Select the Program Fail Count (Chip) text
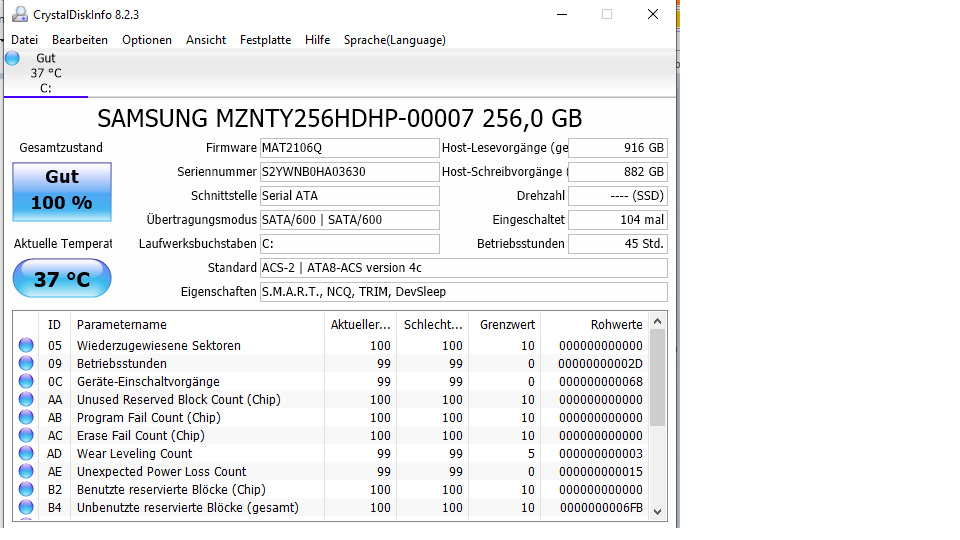This screenshot has height=540, width=960. point(149,418)
